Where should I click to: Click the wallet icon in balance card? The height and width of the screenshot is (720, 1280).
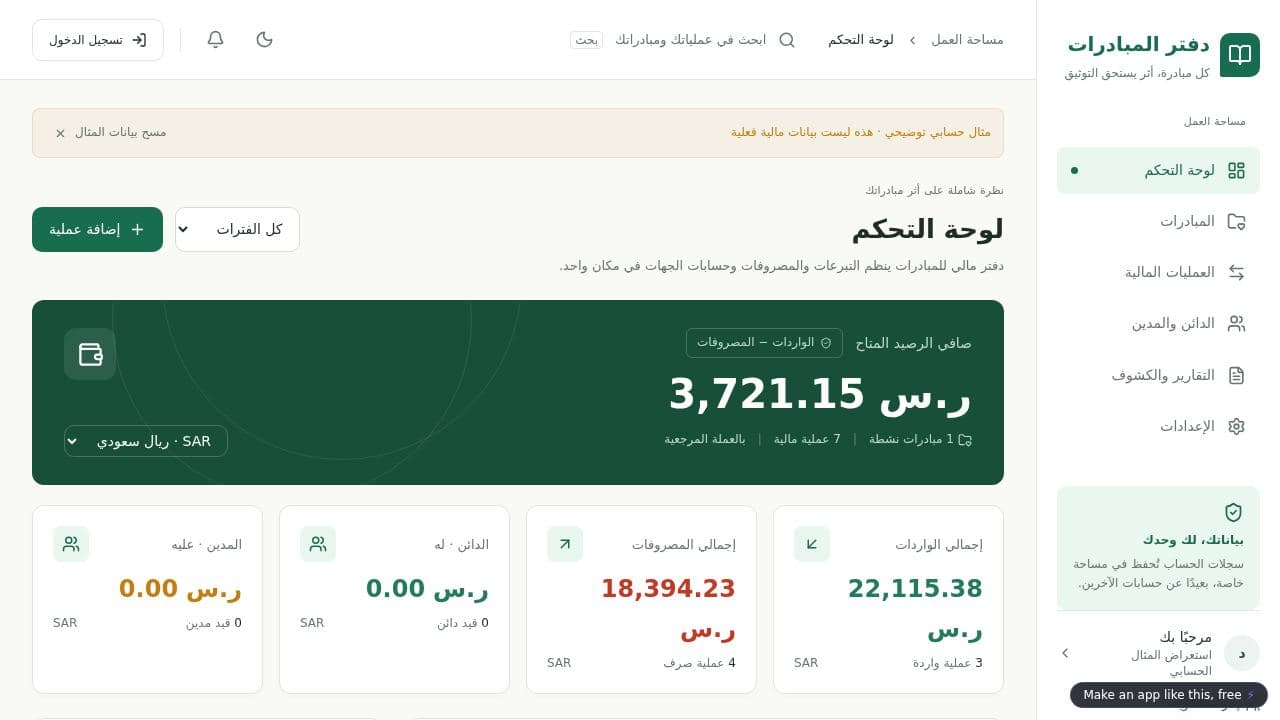point(90,354)
